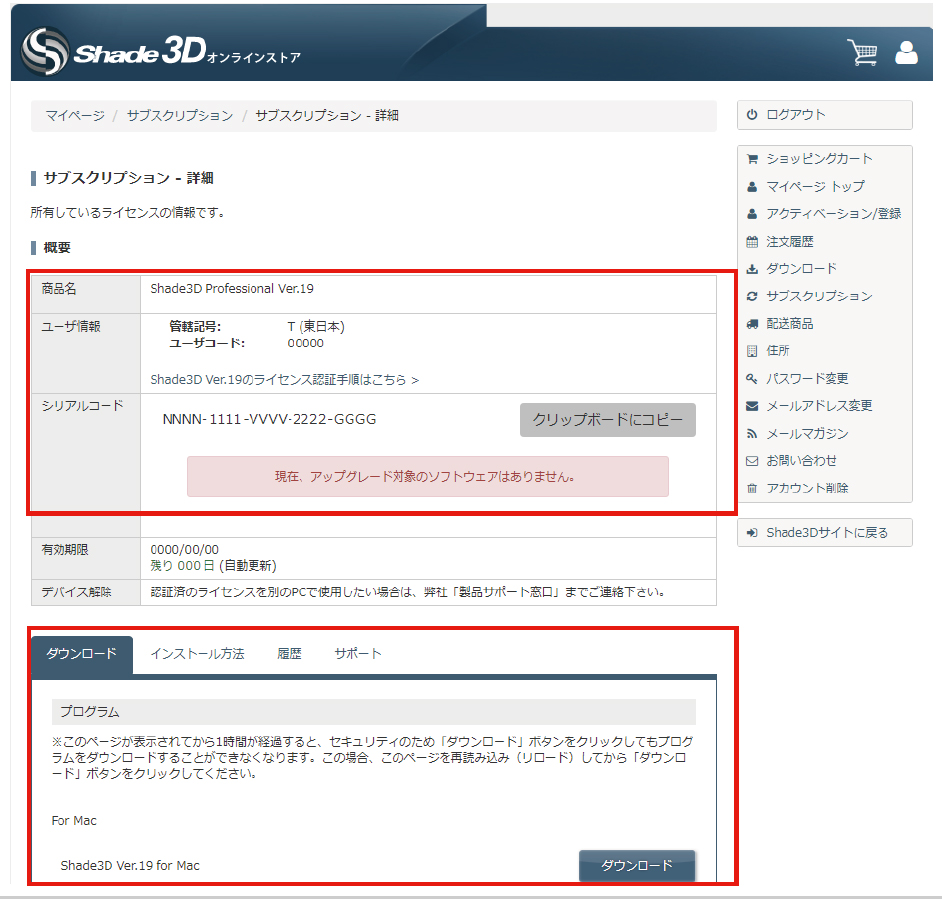The image size is (942, 899).
Task: Click the expiry date 0000/00/00
Action: [184, 549]
